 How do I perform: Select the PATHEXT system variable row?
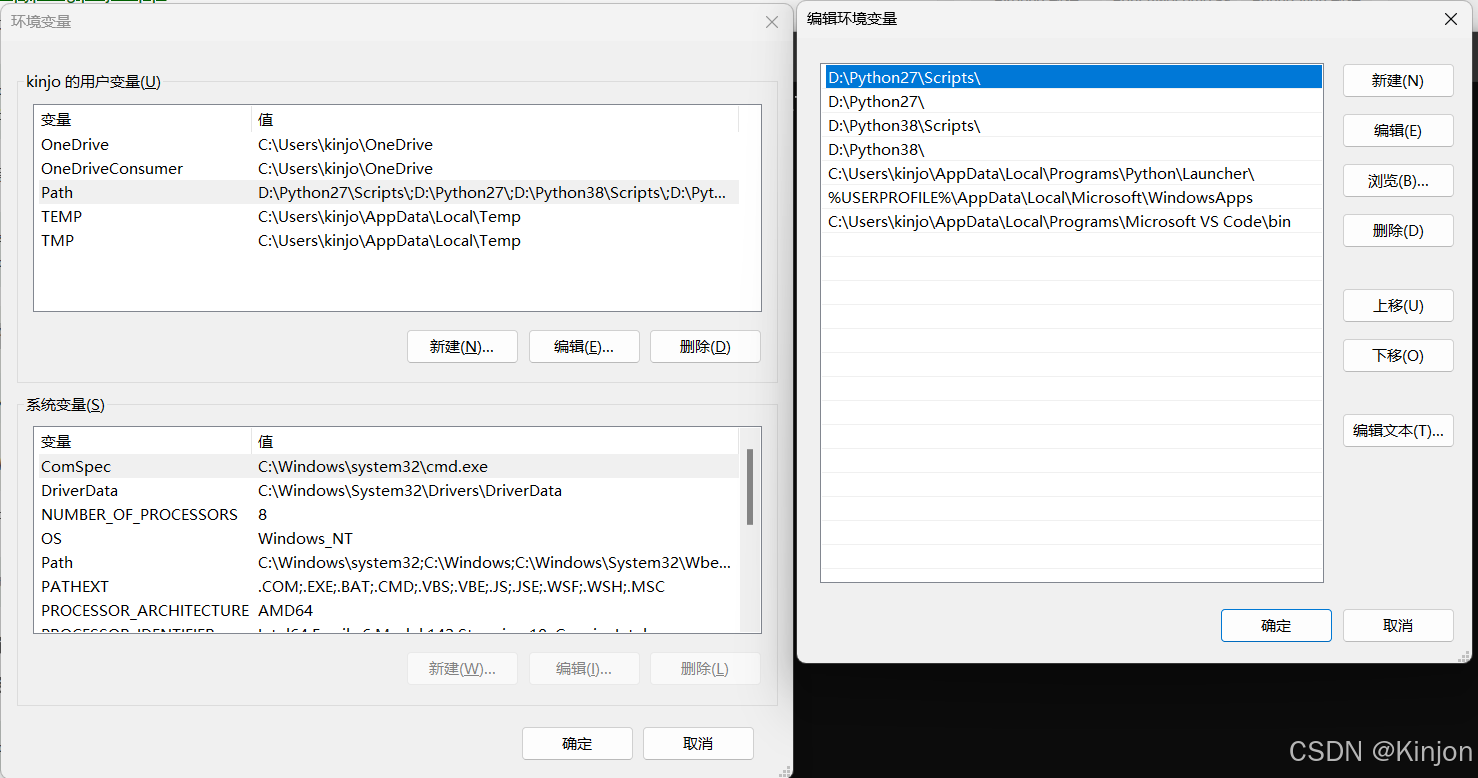[387, 587]
